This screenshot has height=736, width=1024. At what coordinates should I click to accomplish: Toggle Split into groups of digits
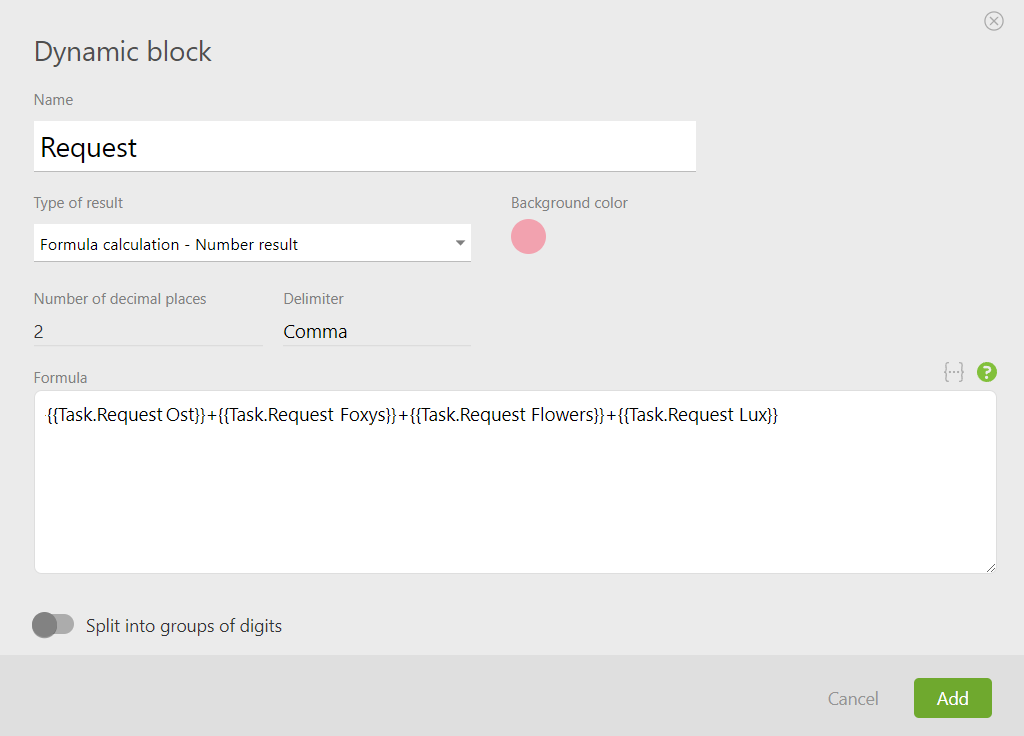pyautogui.click(x=53, y=625)
